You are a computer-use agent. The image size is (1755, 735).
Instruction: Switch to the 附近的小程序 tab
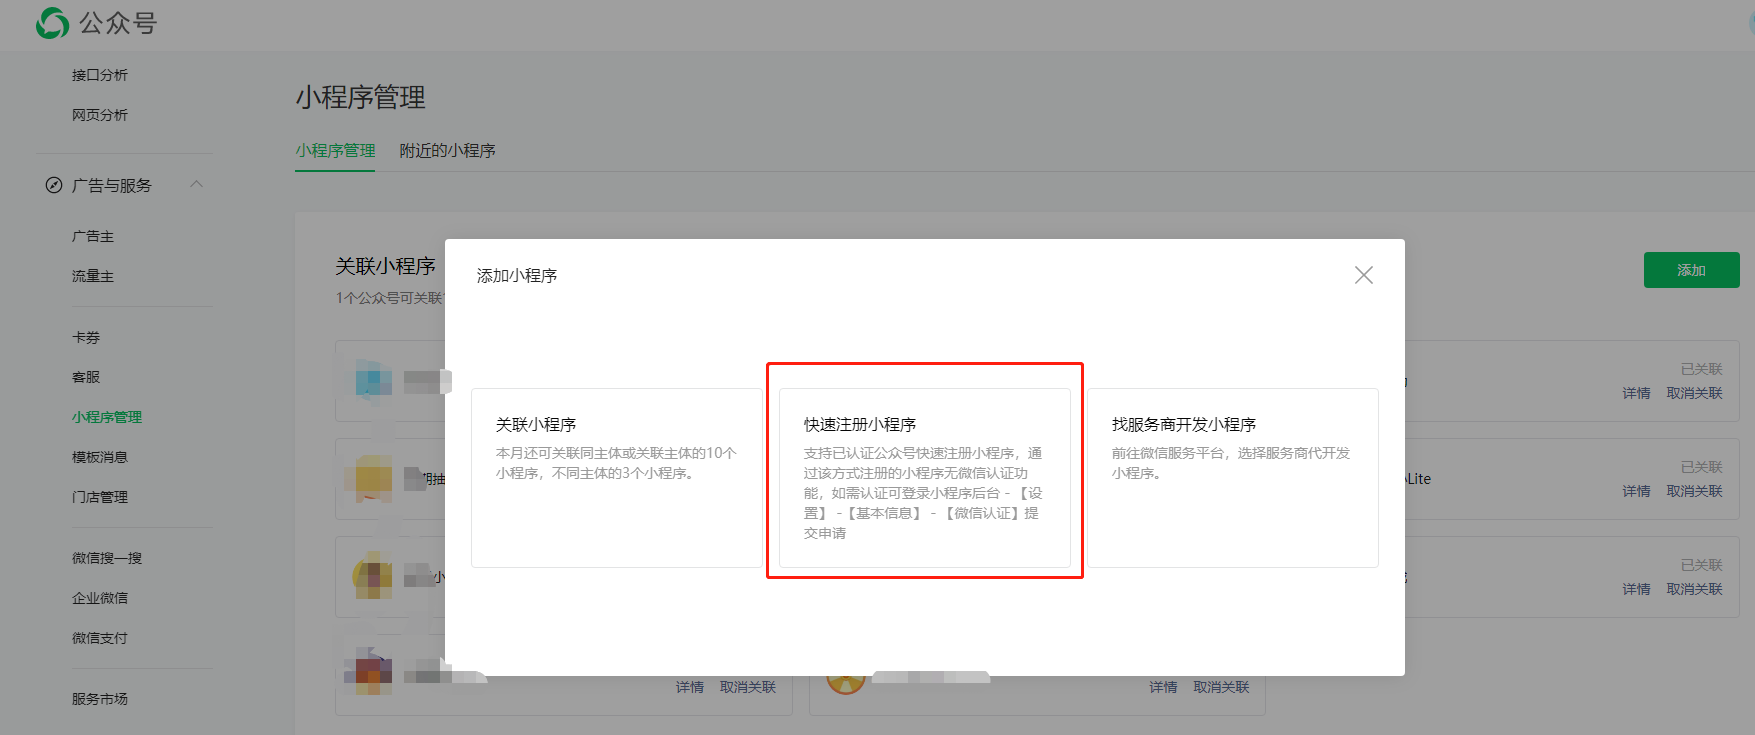447,151
